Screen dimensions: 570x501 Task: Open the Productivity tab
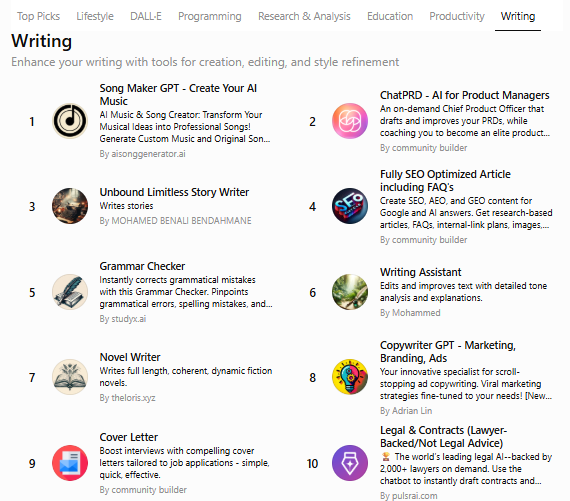457,16
